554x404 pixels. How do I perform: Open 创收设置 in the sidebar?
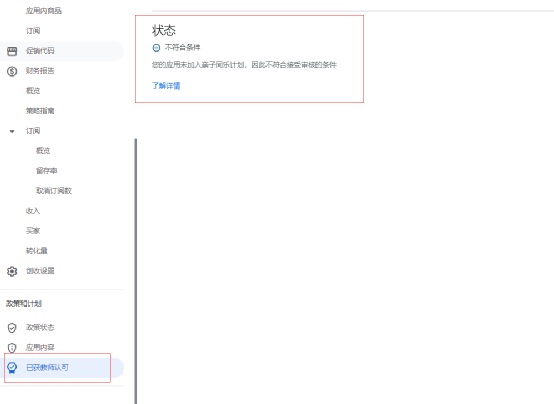click(x=40, y=271)
